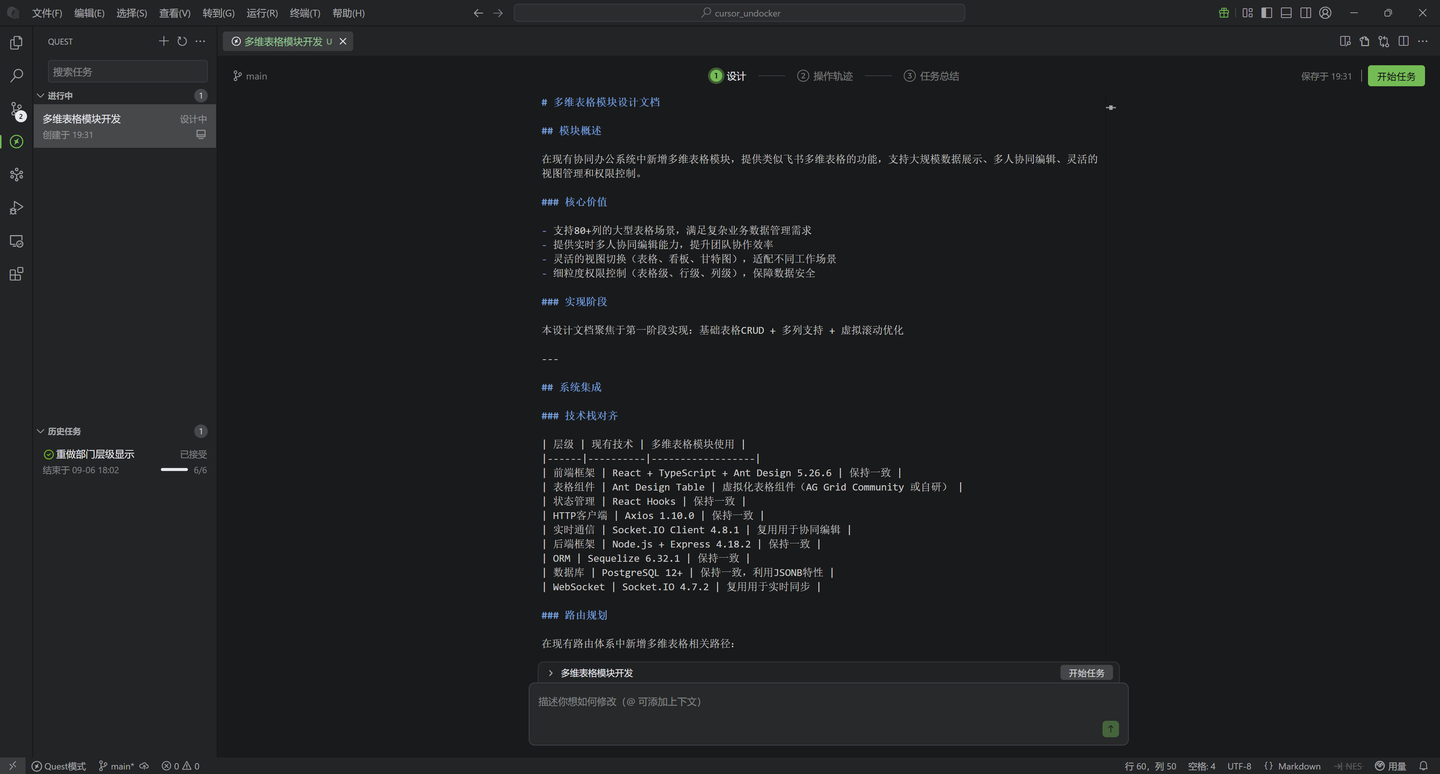Open Source Control with 2 pending changes
The height and width of the screenshot is (774, 1440).
(x=16, y=109)
